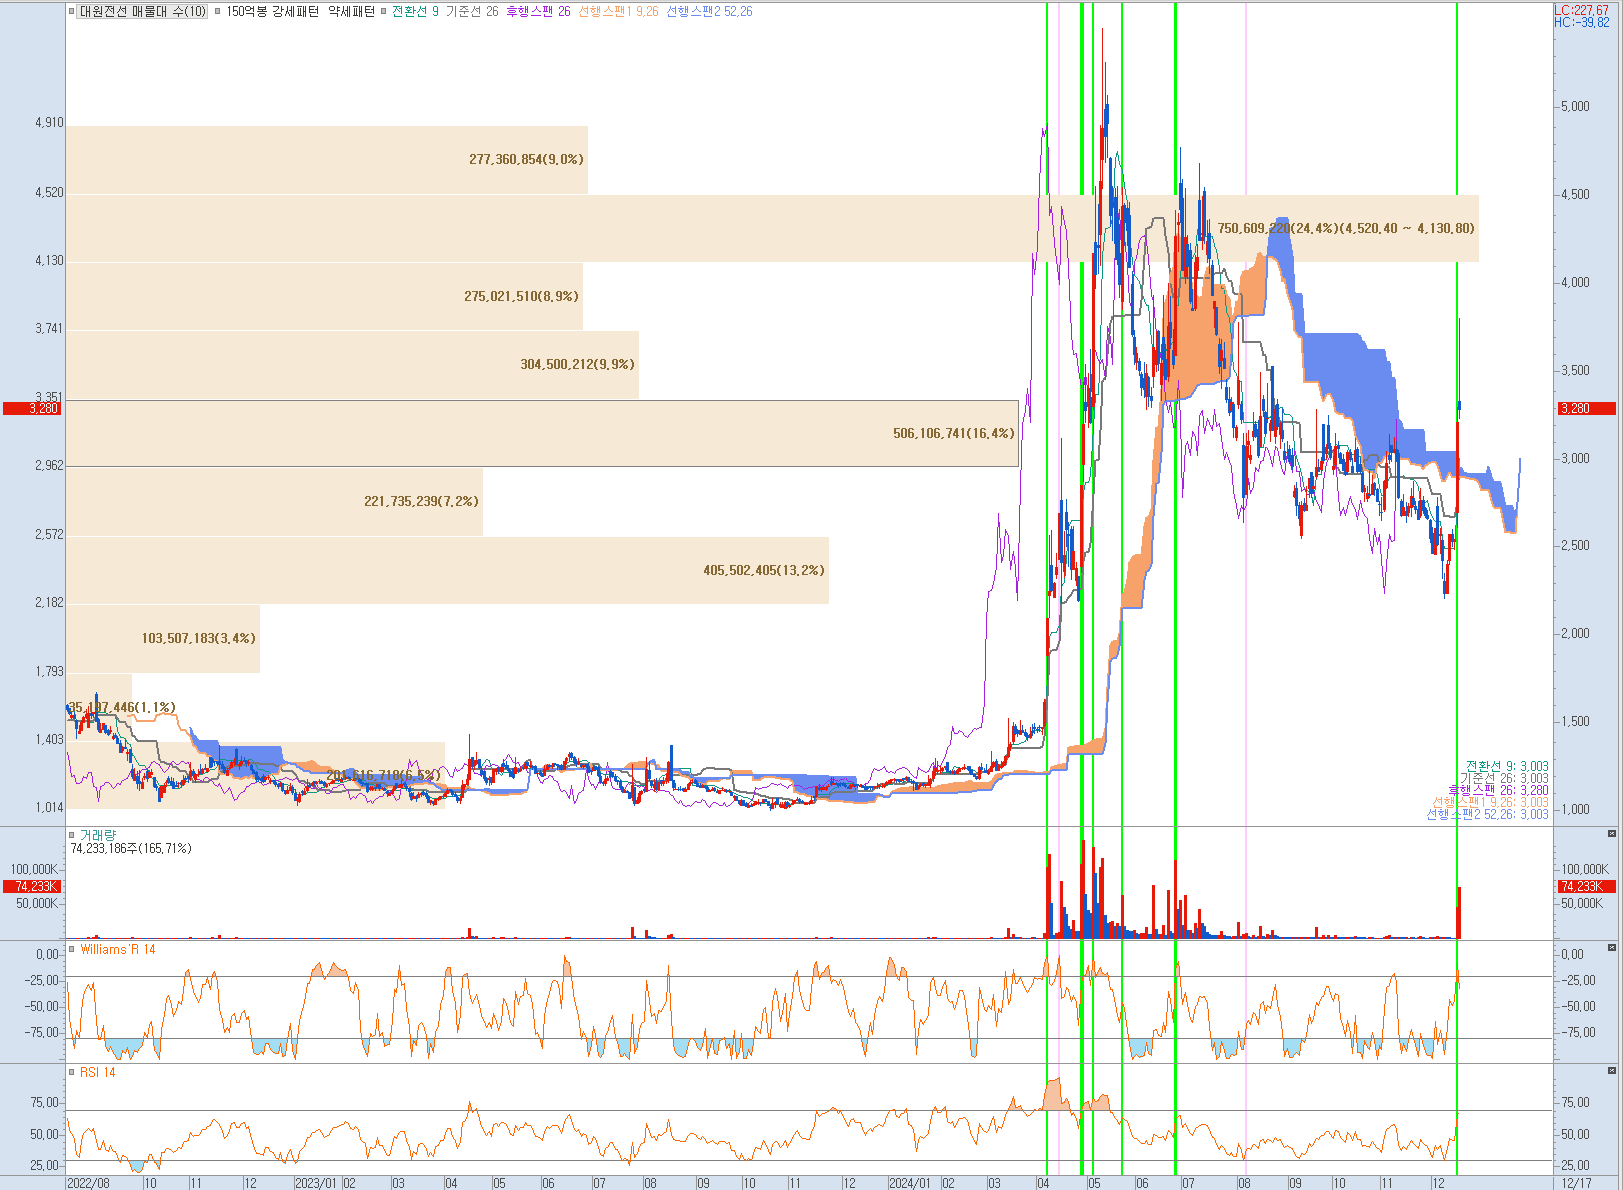
Task: Select the RSI 14 panel title
Action: pos(98,1072)
